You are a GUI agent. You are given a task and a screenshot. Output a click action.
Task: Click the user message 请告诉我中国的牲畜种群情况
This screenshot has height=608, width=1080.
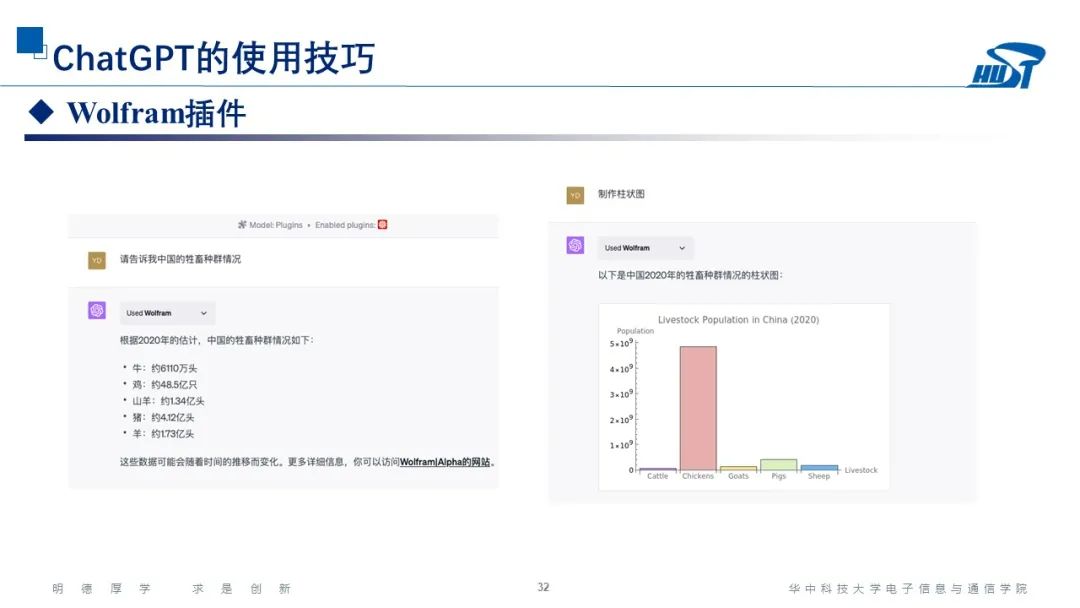pos(180,259)
